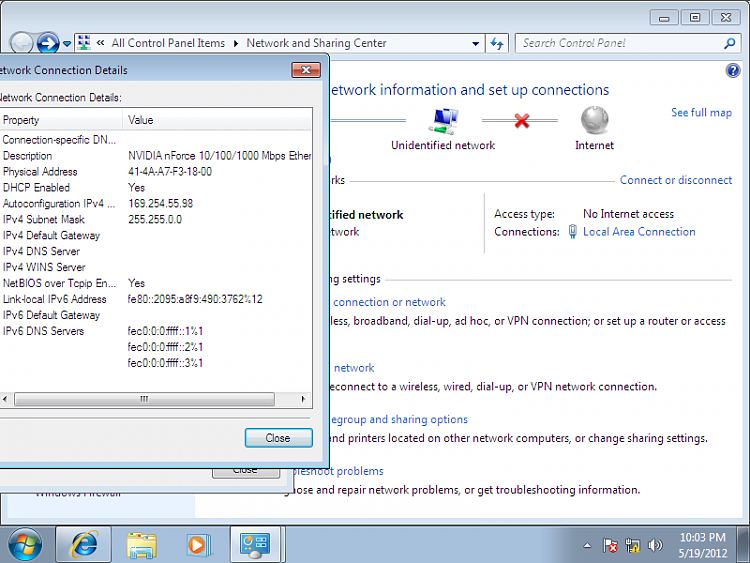Click the Close button in details dialog
Screen dimensions: 750x563
point(278,438)
